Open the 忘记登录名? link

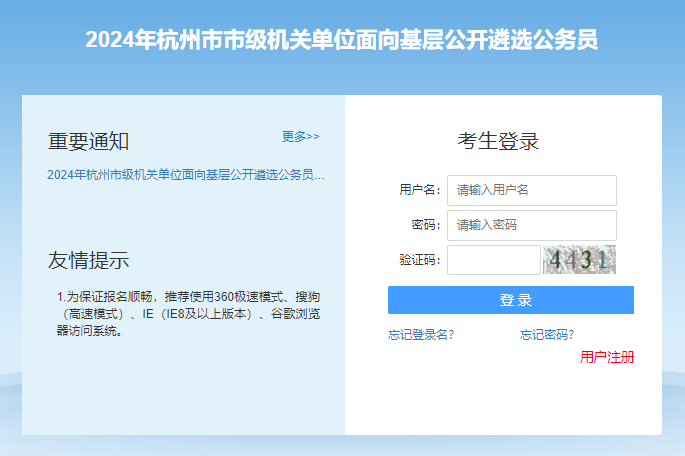coord(421,334)
